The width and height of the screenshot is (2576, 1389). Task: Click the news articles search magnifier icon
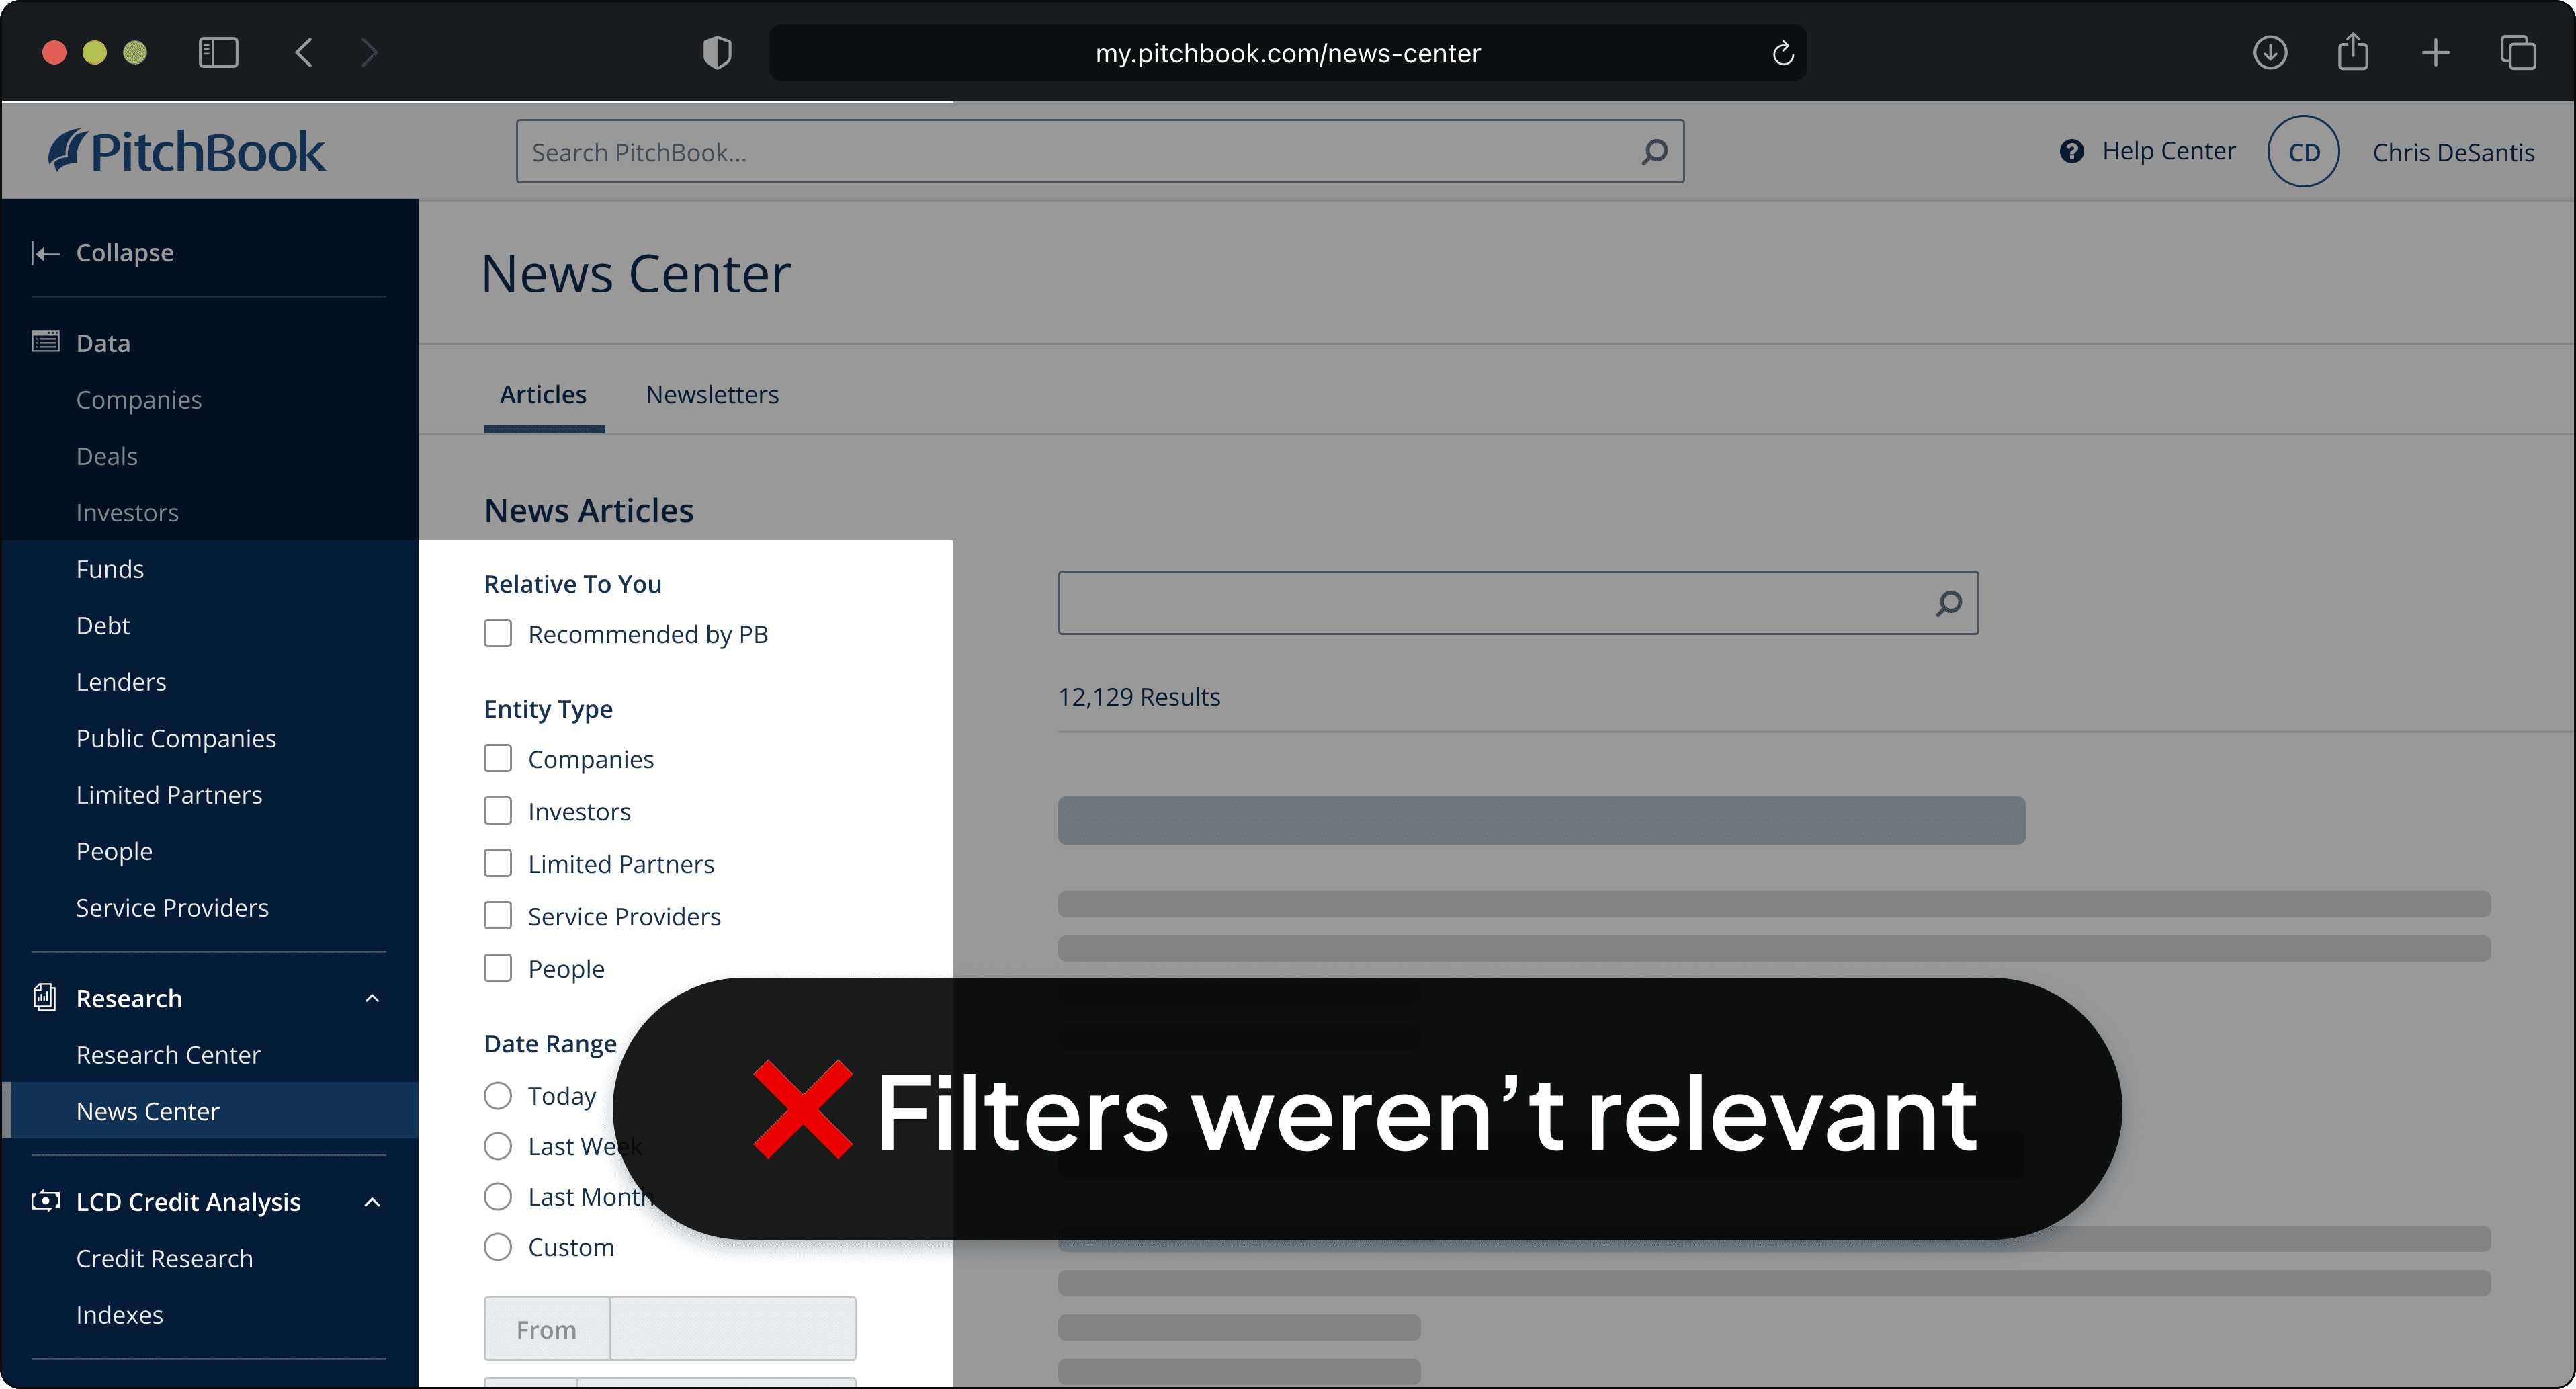(1948, 603)
